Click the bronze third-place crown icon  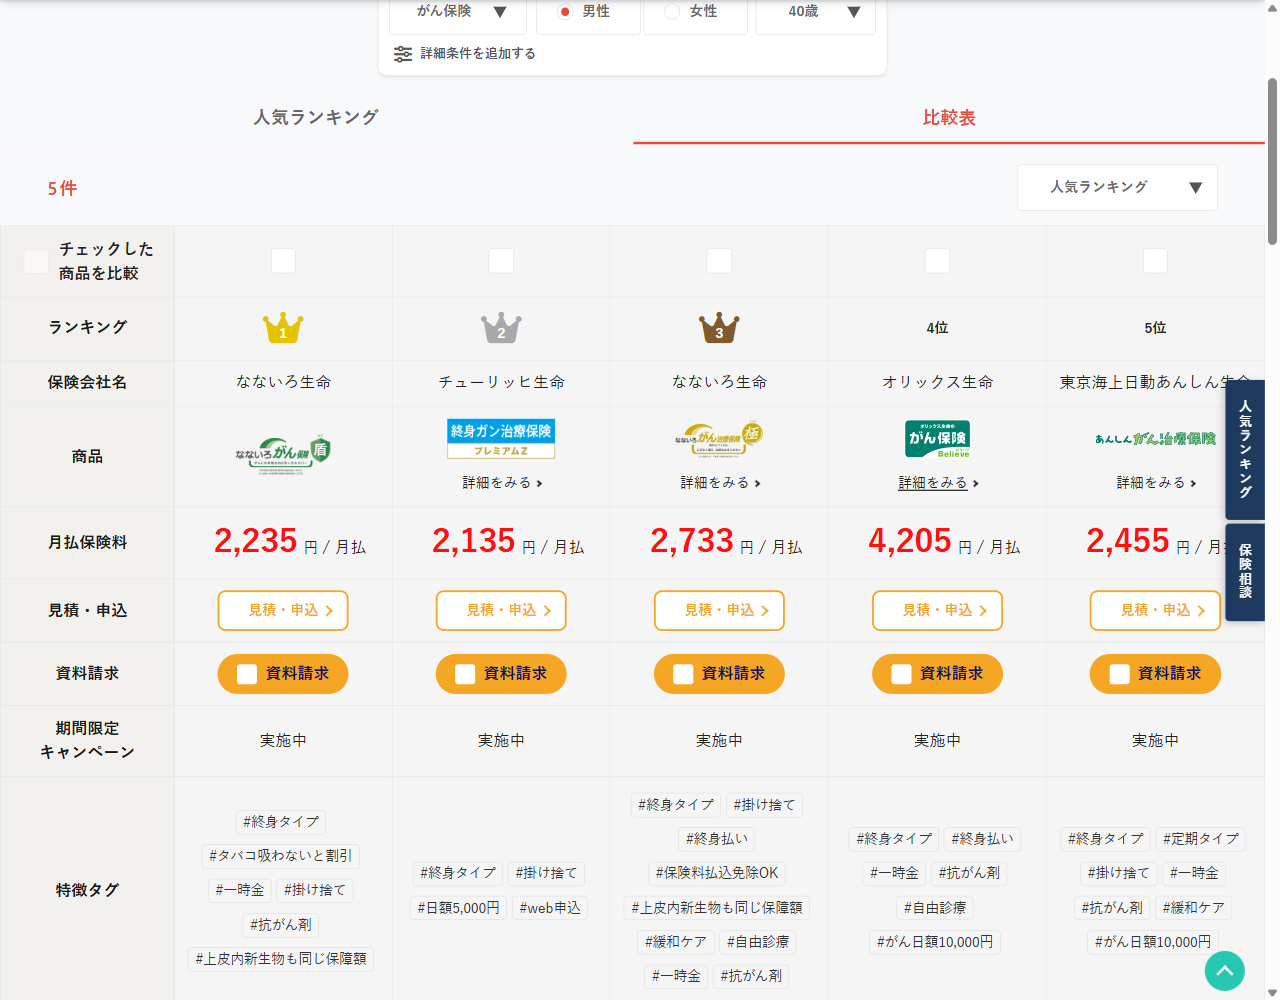tap(719, 328)
